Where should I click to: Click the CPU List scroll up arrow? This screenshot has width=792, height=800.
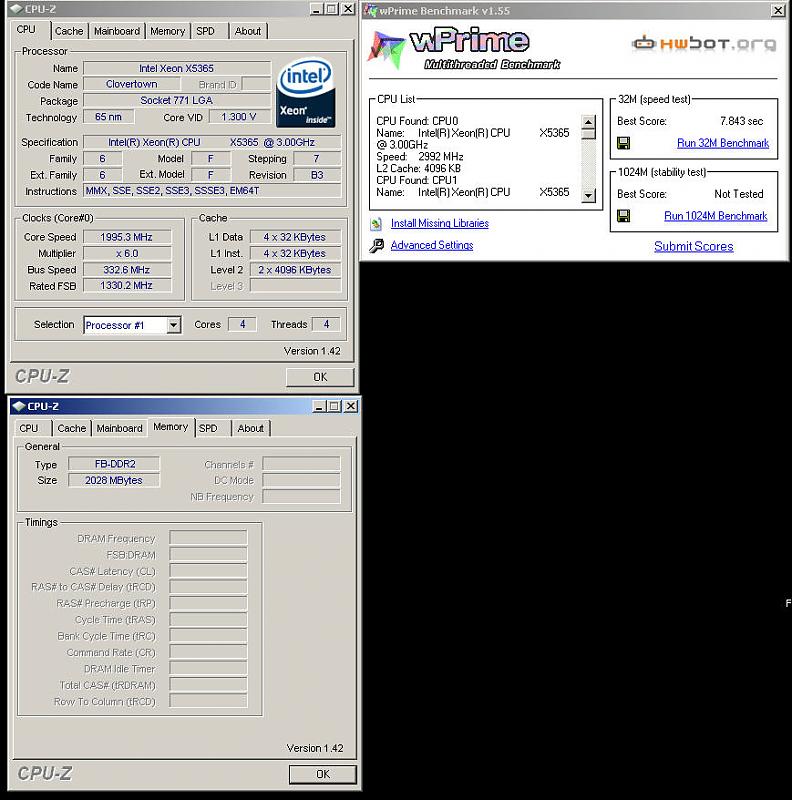tap(589, 122)
